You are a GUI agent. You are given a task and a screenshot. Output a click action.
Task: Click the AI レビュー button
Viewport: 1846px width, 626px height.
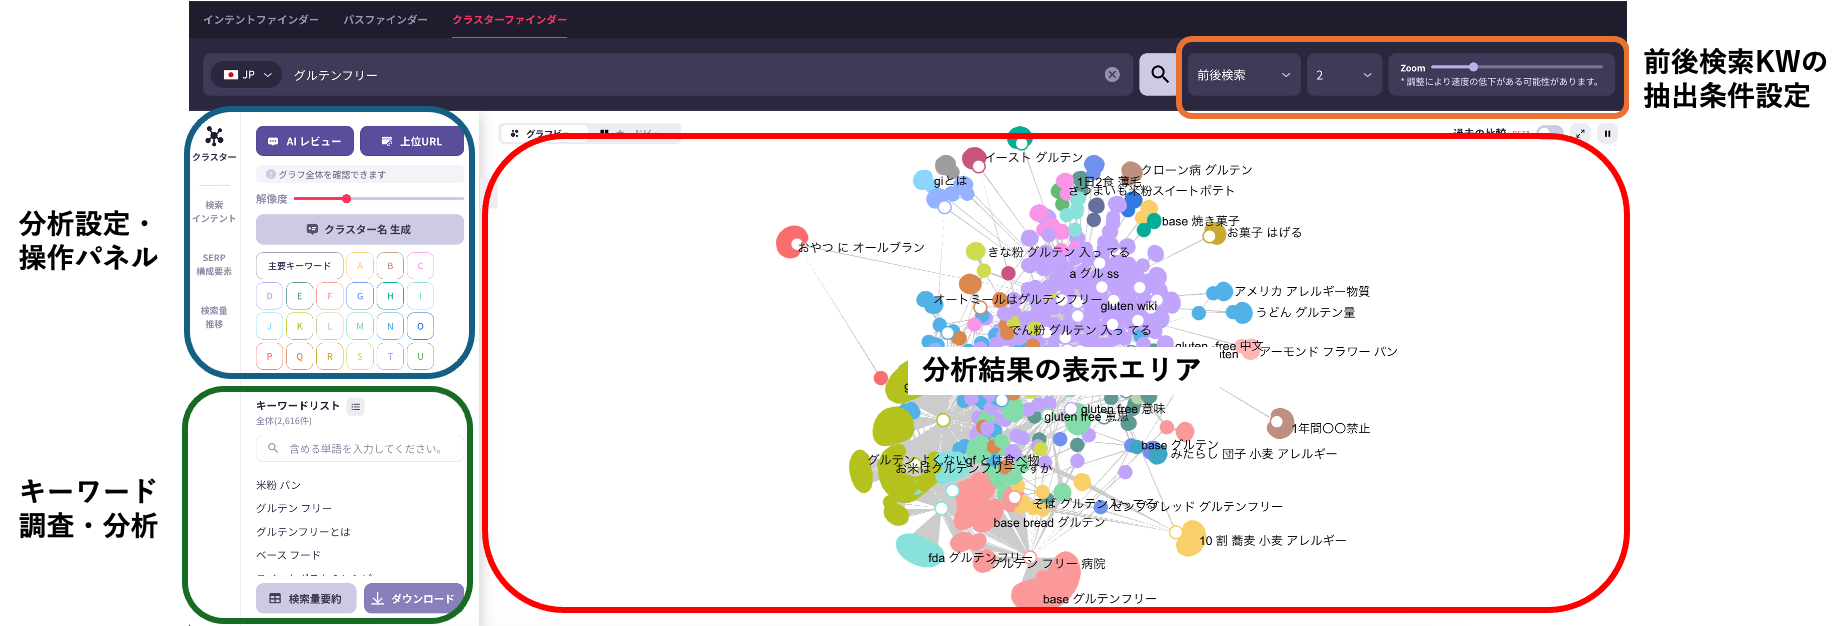pyautogui.click(x=305, y=142)
